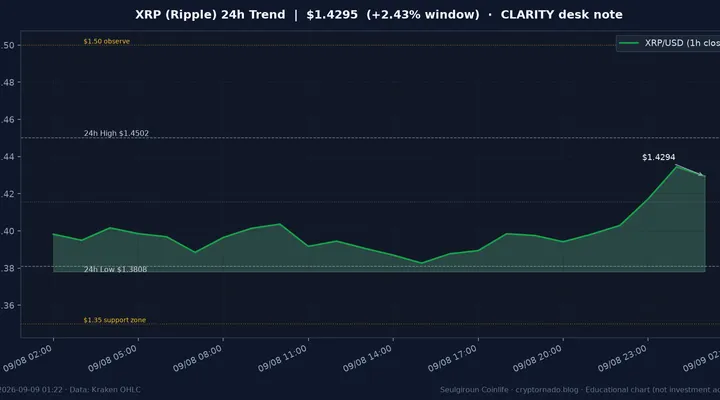Click the '$1.4294' last price annotation
Screen dimensions: 720x400
pyautogui.click(x=658, y=158)
